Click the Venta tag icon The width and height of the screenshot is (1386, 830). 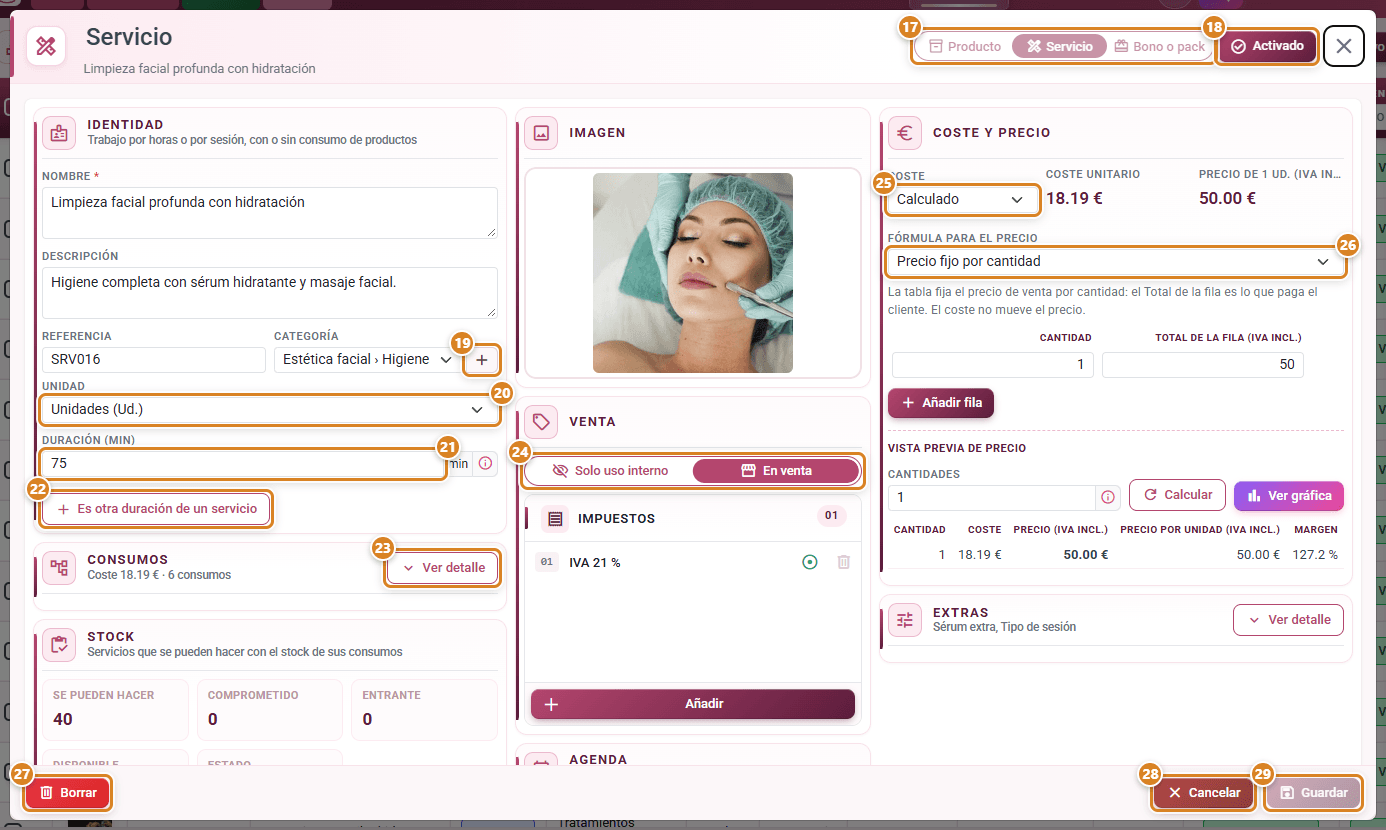pos(541,422)
